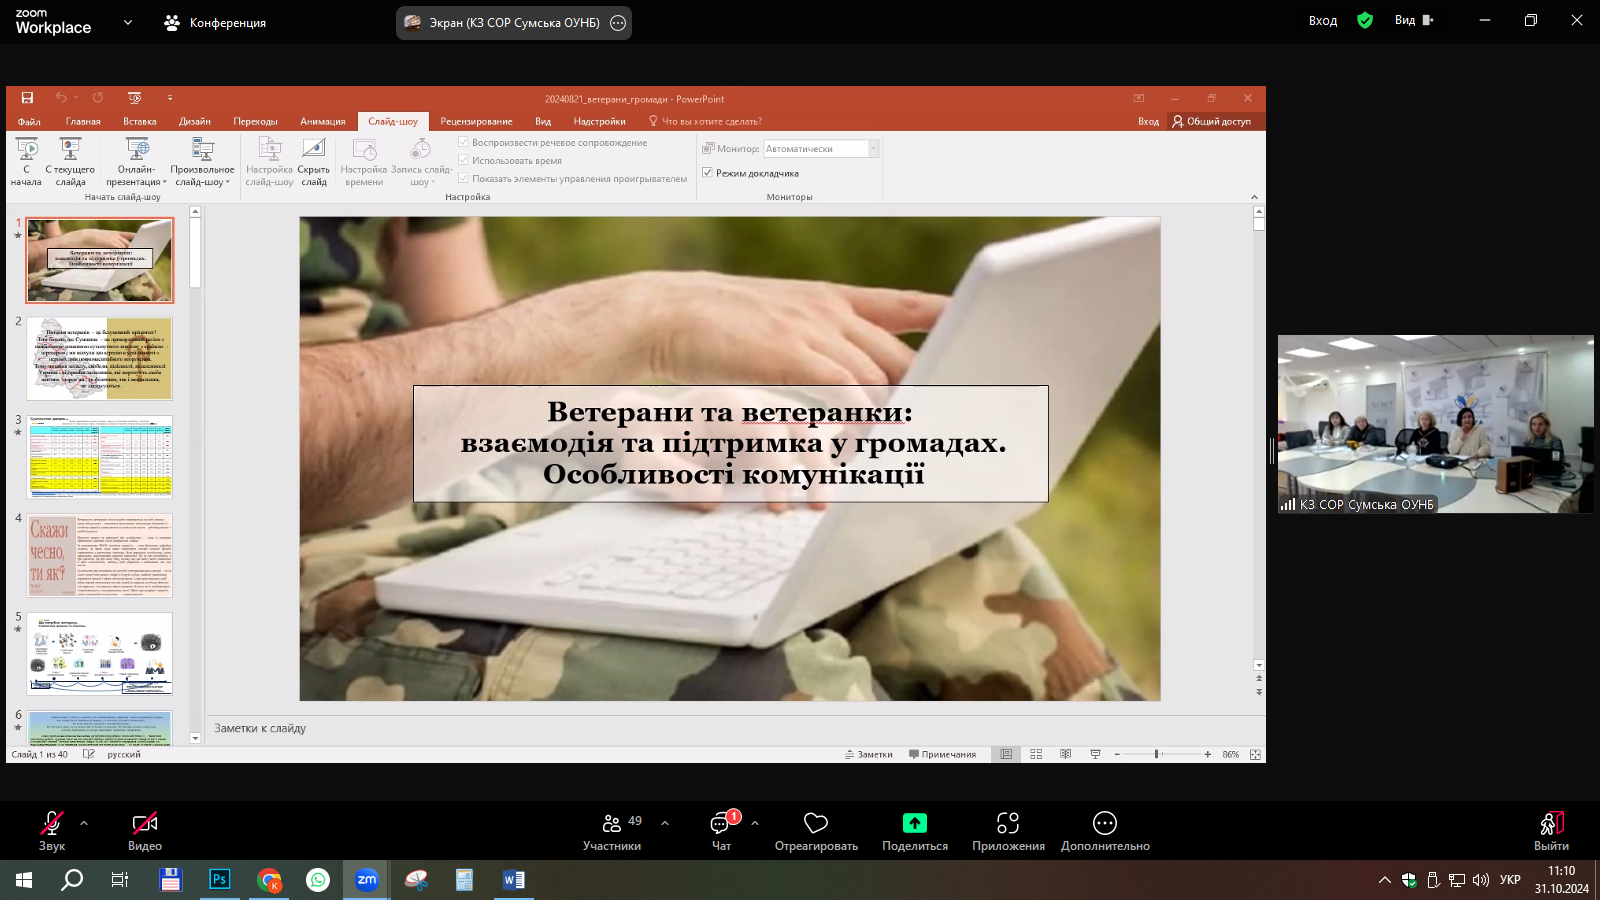Switch to the Animation ribbon tab
The width and height of the screenshot is (1600, 900).
pos(322,121)
